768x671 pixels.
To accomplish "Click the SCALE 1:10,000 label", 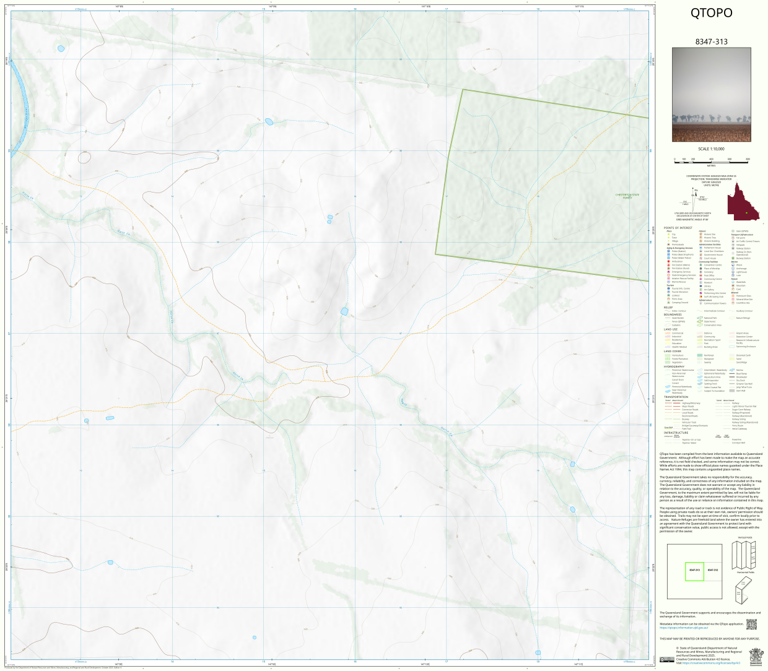I will click(711, 149).
